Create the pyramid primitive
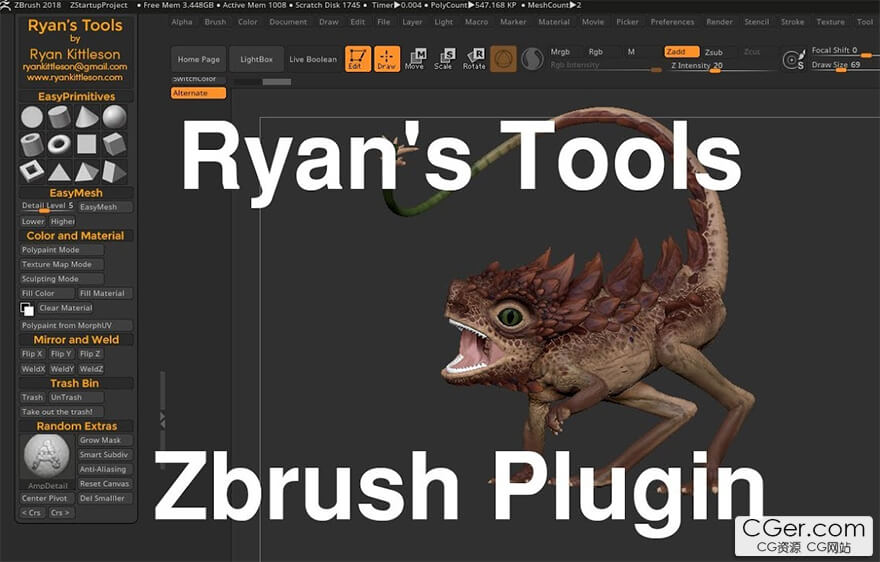The image size is (880, 562). [86, 171]
